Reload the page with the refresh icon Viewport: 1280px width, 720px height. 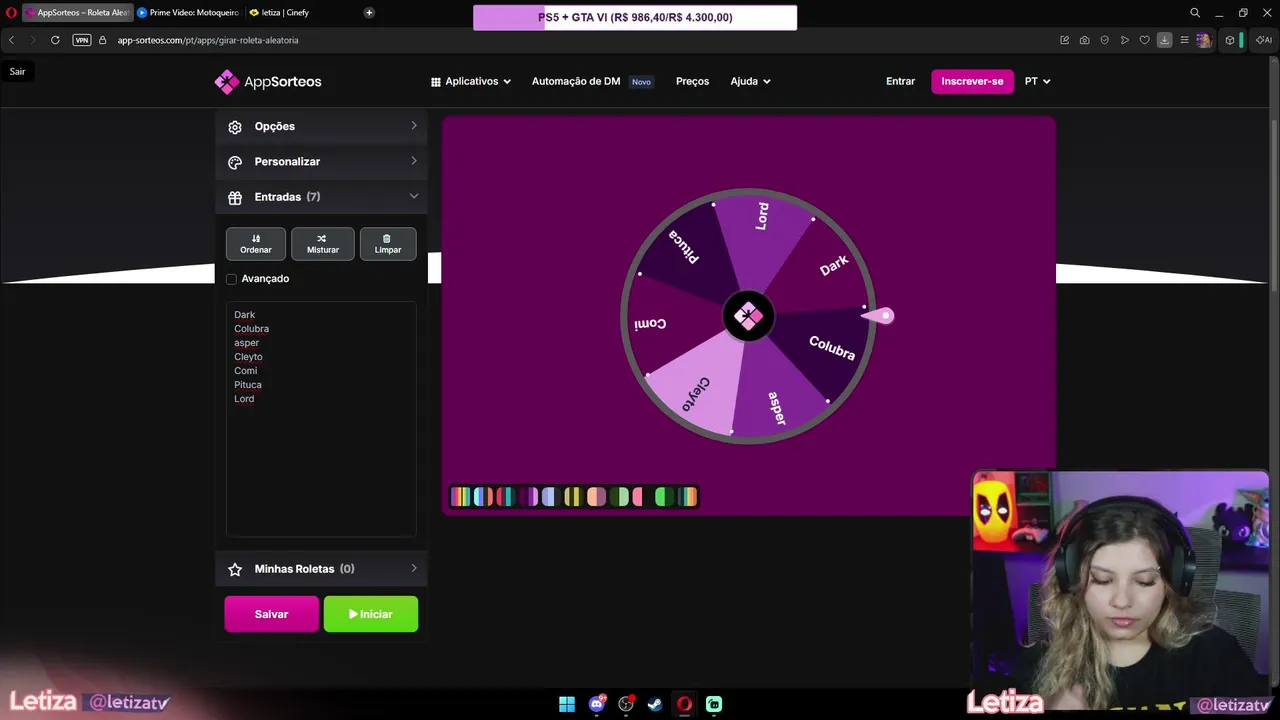[55, 40]
